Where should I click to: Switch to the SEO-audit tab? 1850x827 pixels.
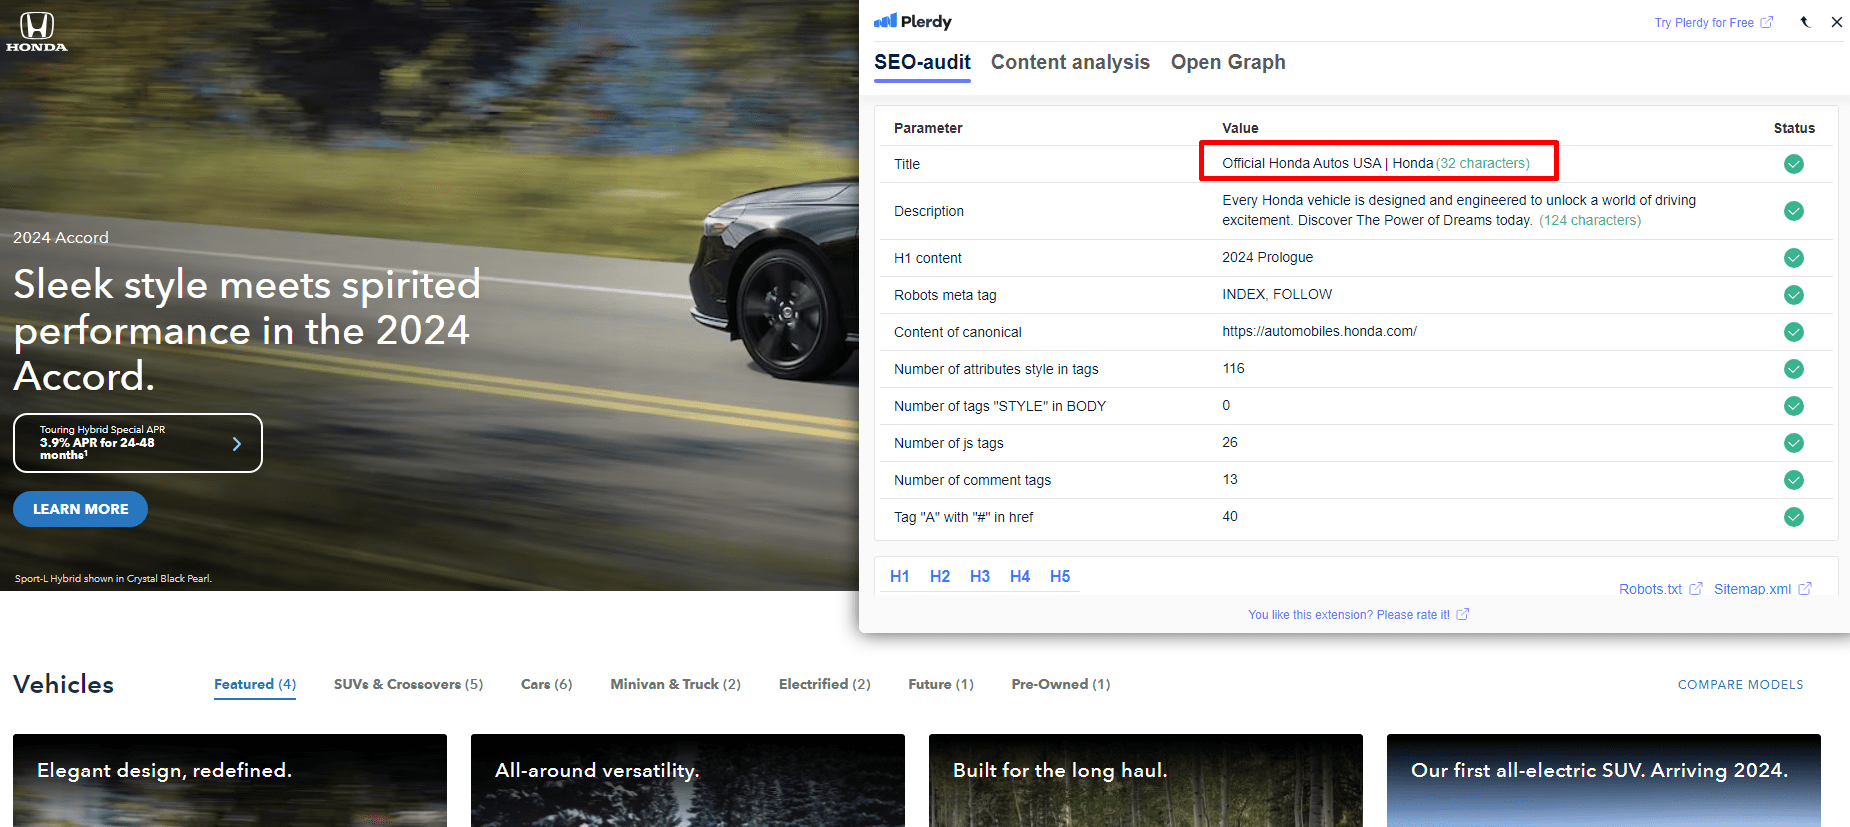click(922, 62)
